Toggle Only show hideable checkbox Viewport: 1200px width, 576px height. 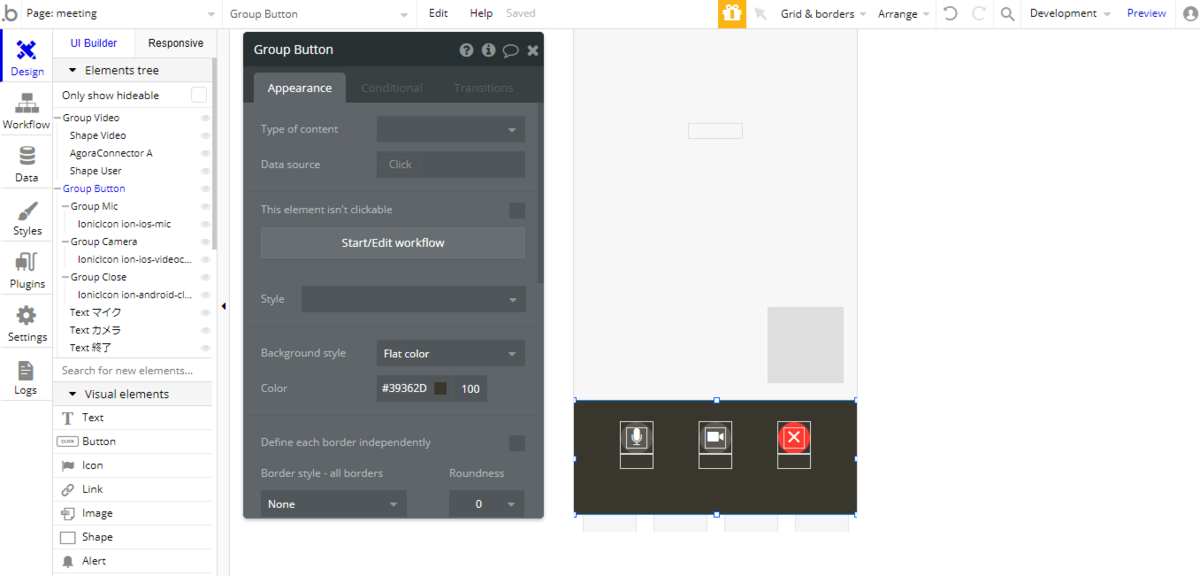[x=199, y=95]
